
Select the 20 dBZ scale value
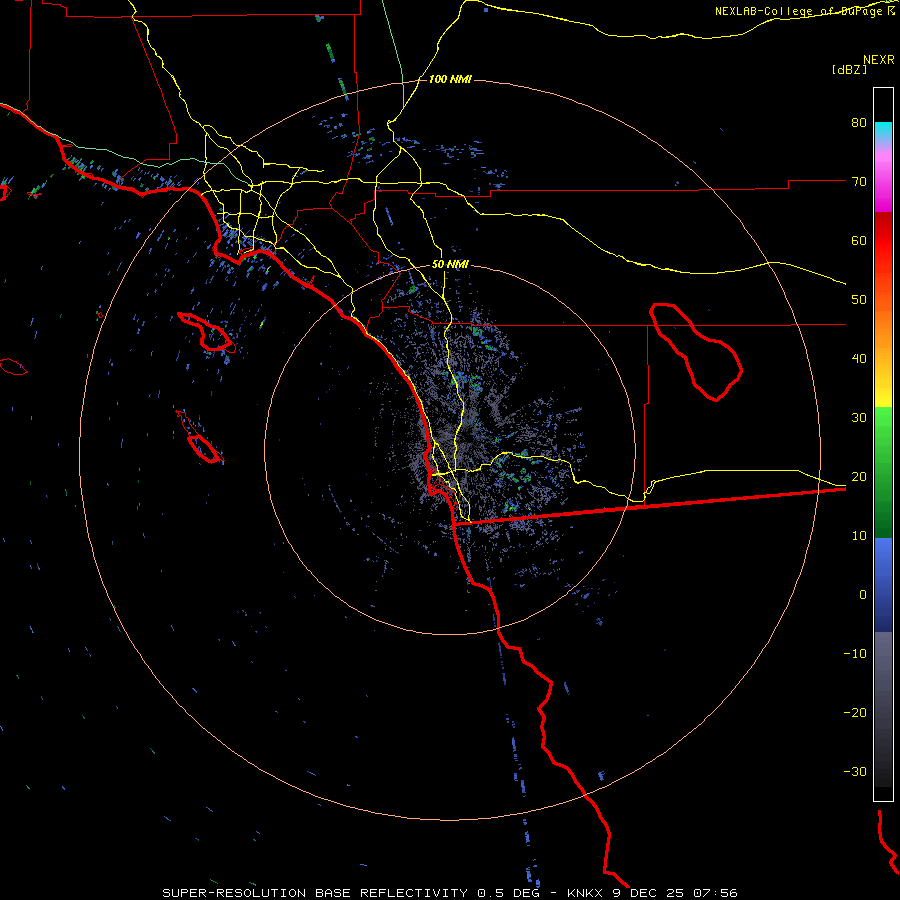859,476
